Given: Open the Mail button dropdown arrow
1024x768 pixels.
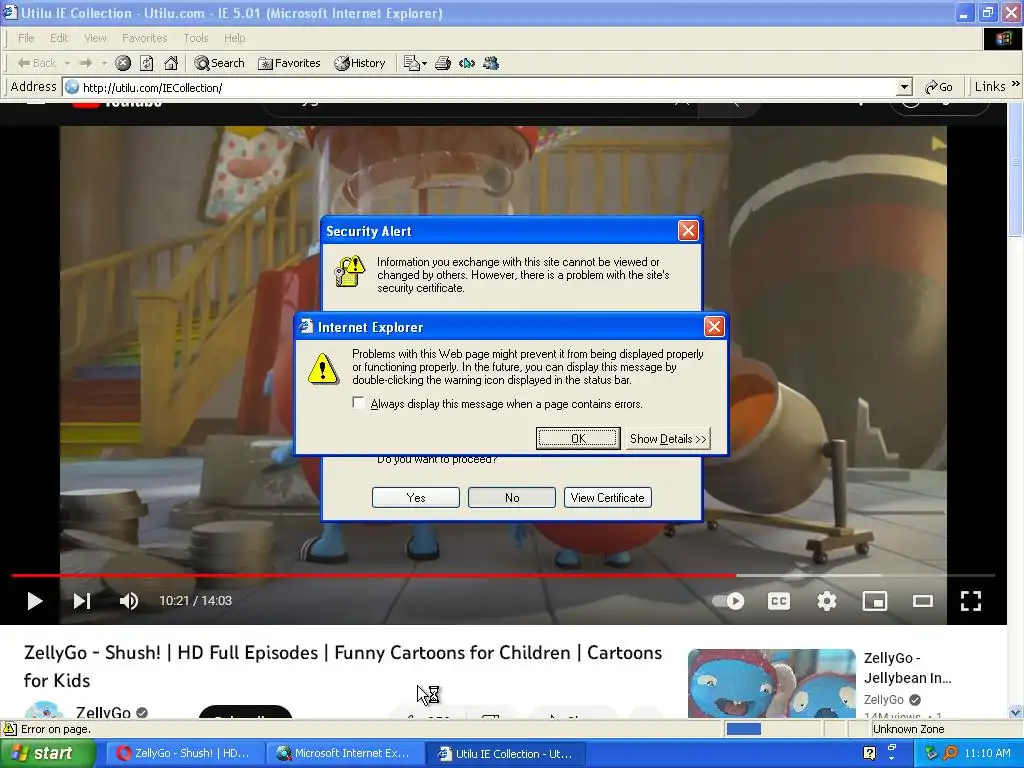Looking at the screenshot, I should [424, 63].
